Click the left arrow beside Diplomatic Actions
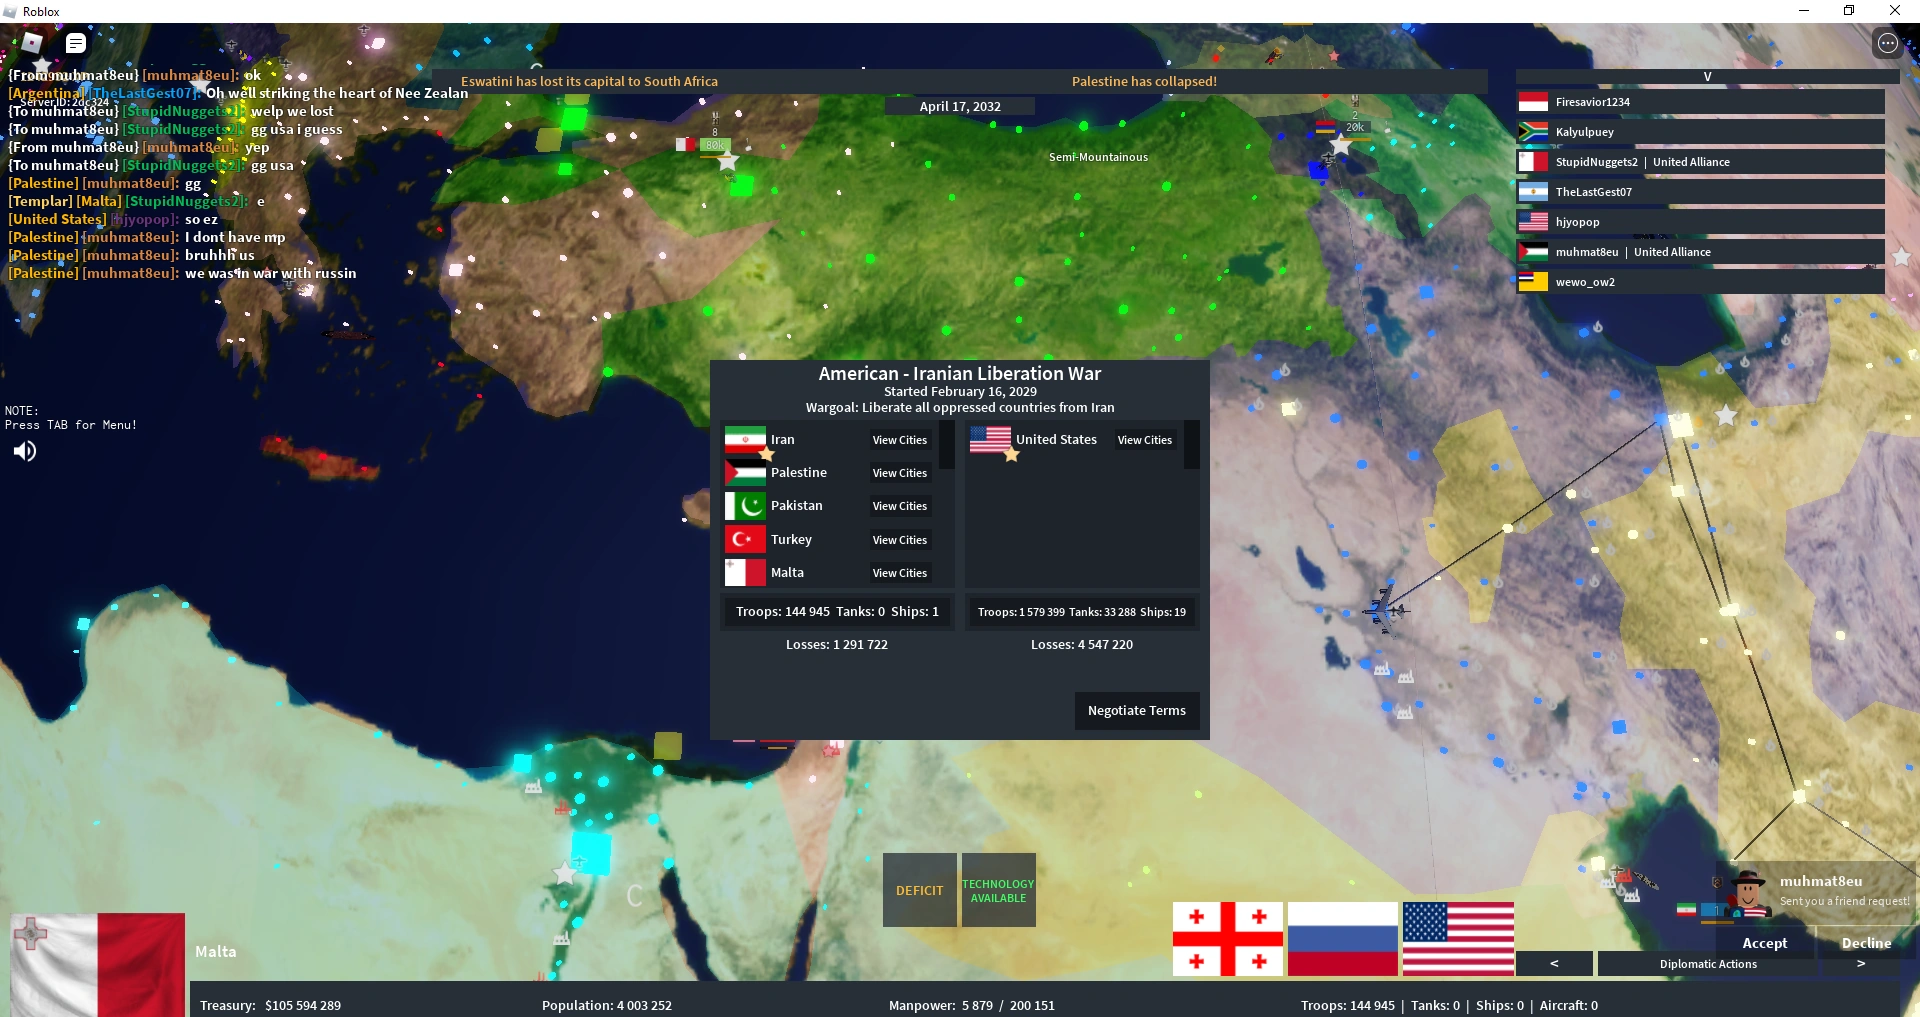Screen dimensions: 1920x1017 click(x=1555, y=963)
